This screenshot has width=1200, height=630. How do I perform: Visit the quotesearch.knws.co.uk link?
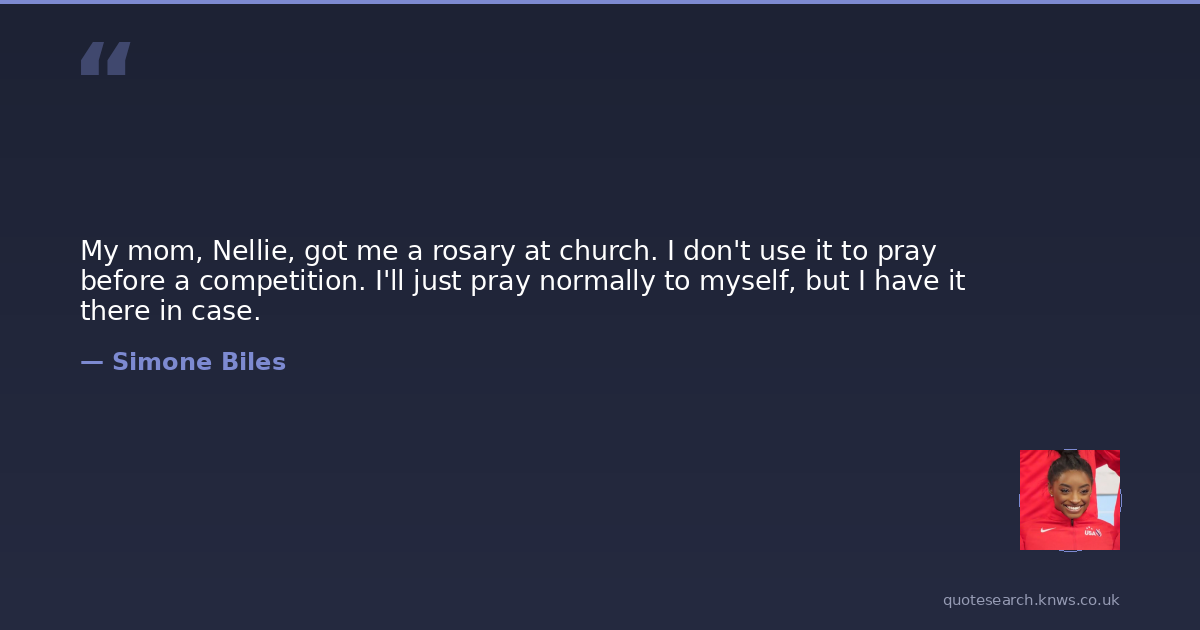(x=1030, y=600)
